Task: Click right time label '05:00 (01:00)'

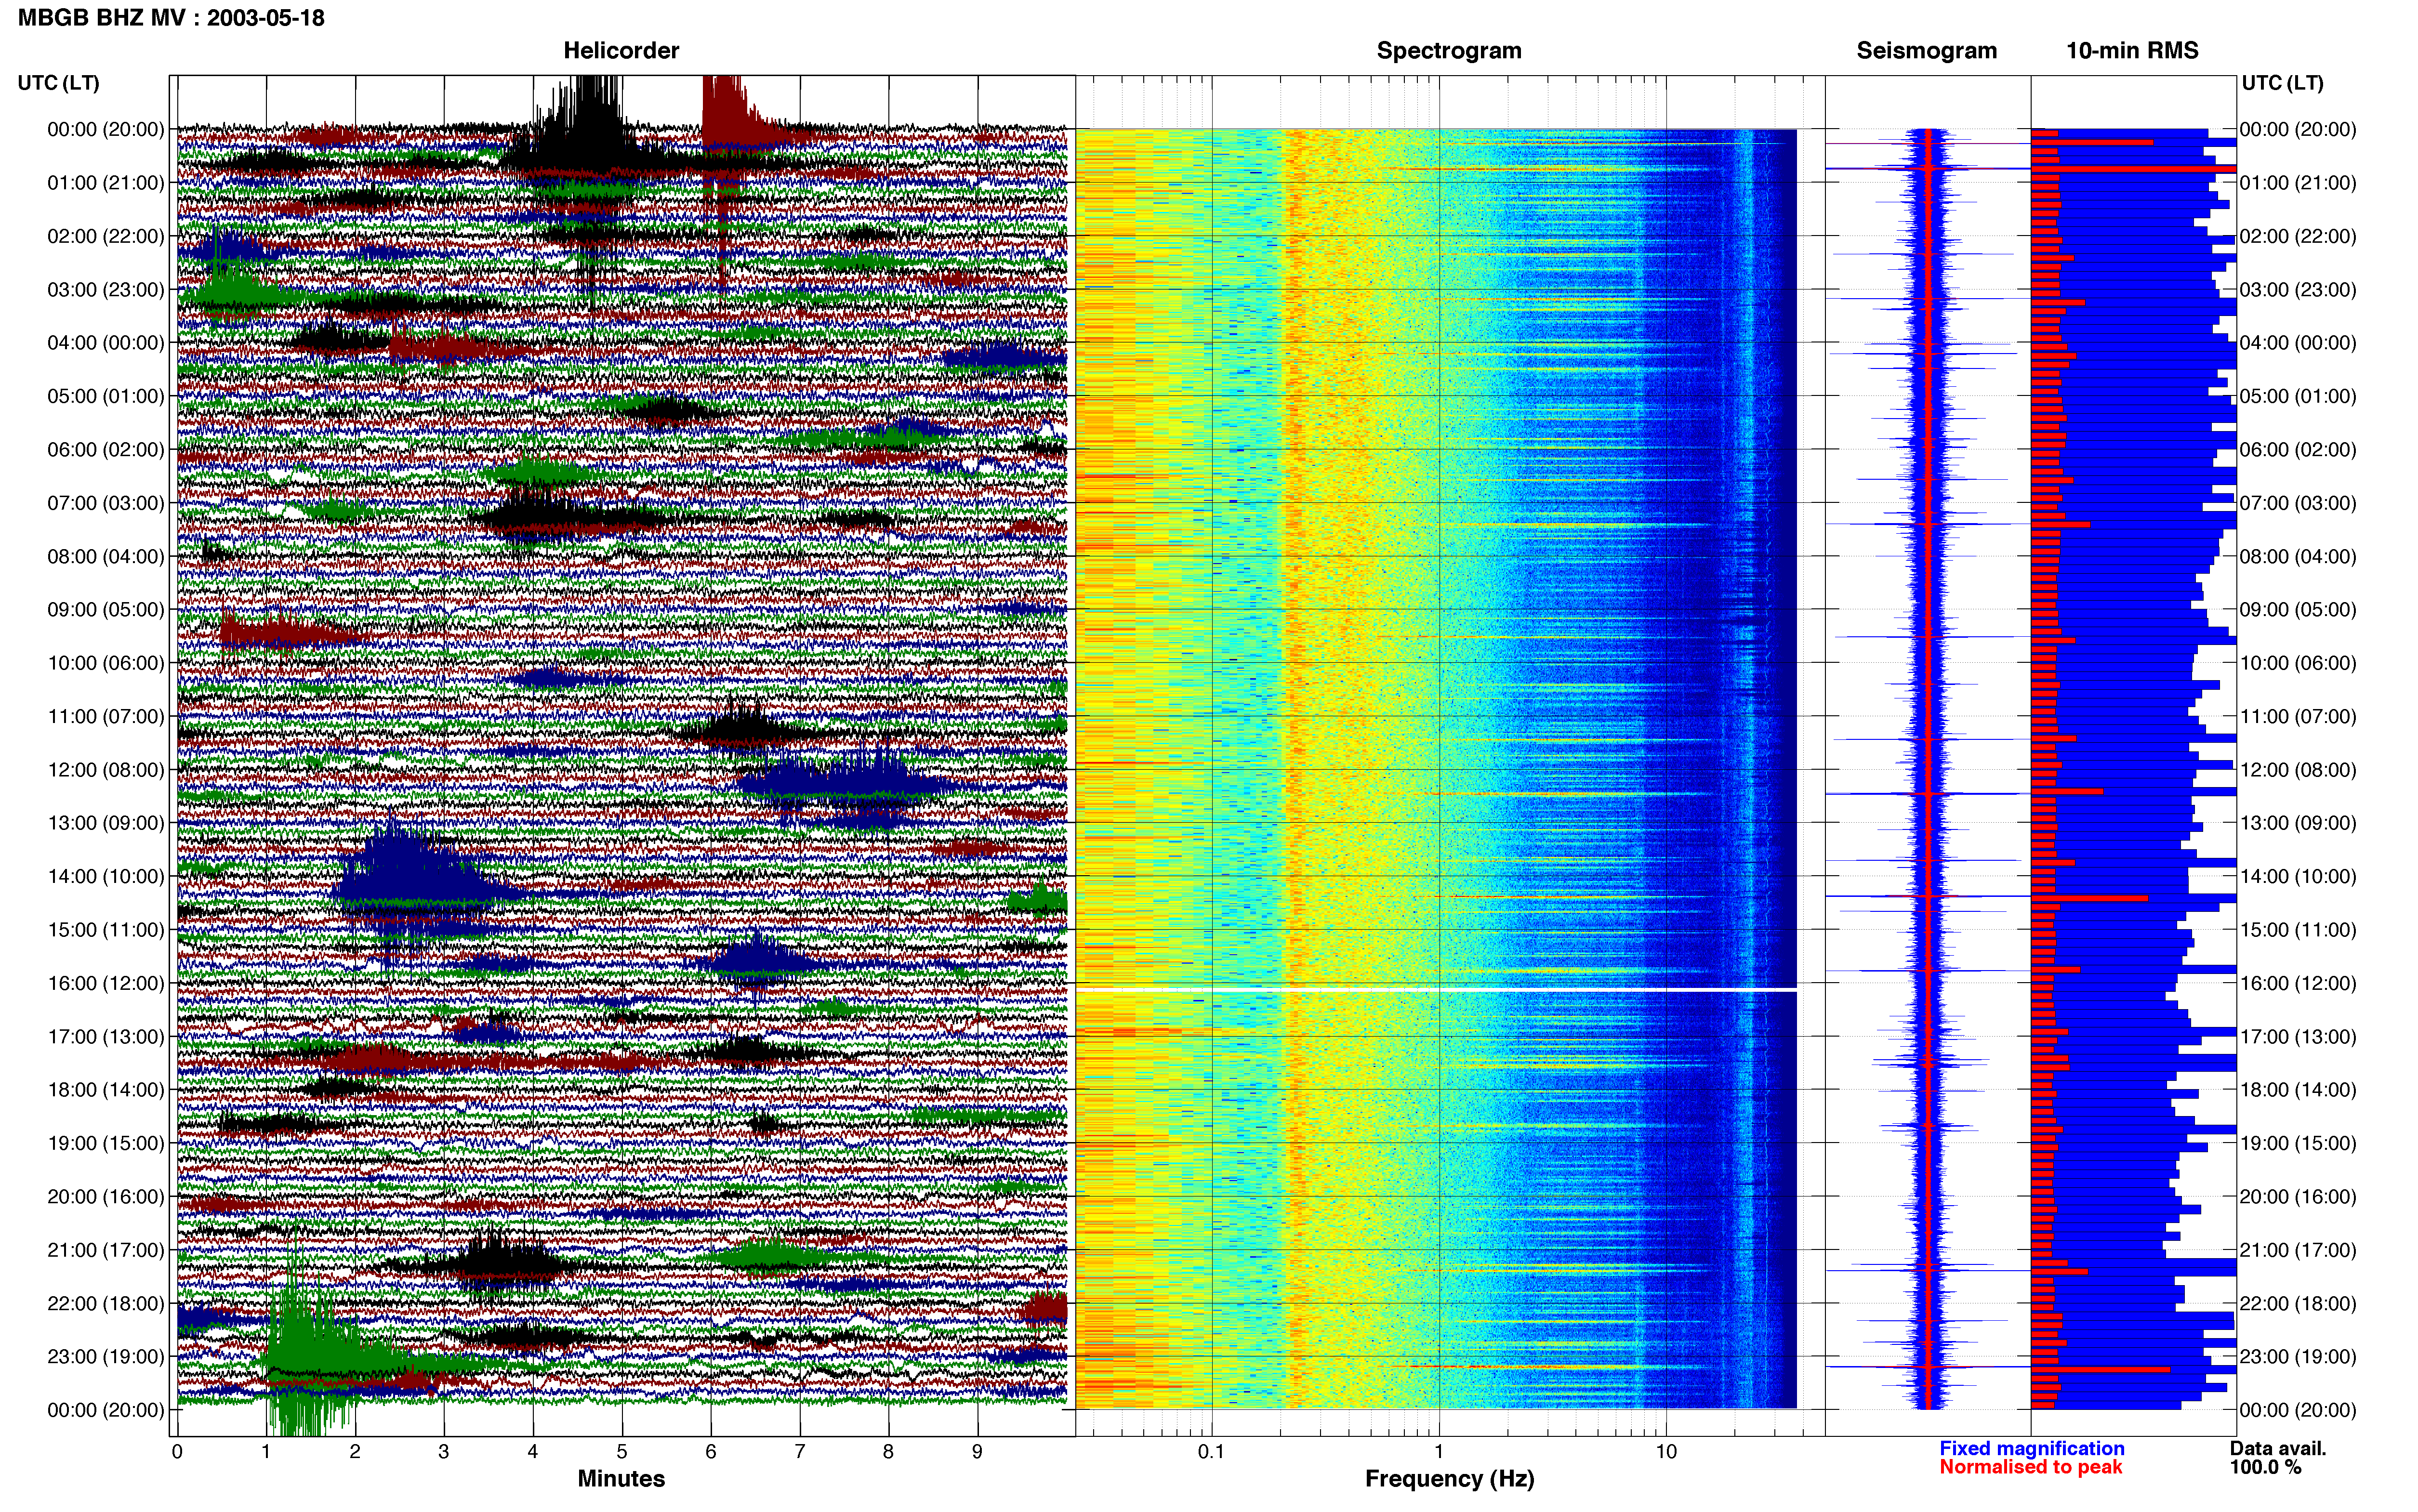Action: (2298, 396)
